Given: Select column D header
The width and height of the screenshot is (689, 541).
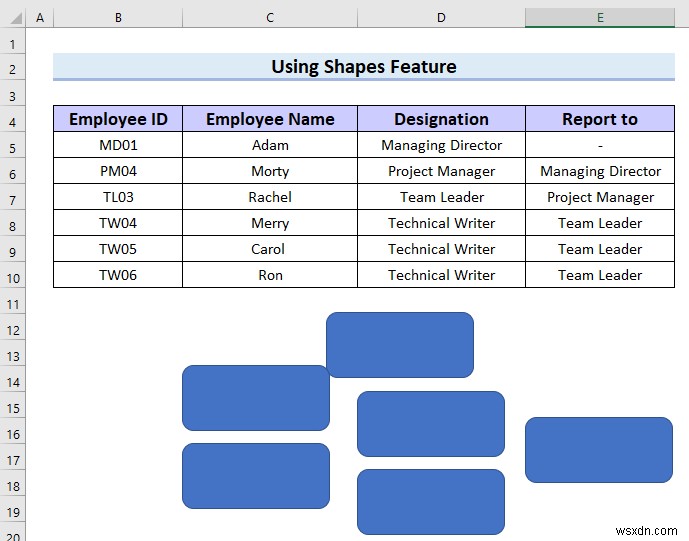Looking at the screenshot, I should click(441, 18).
